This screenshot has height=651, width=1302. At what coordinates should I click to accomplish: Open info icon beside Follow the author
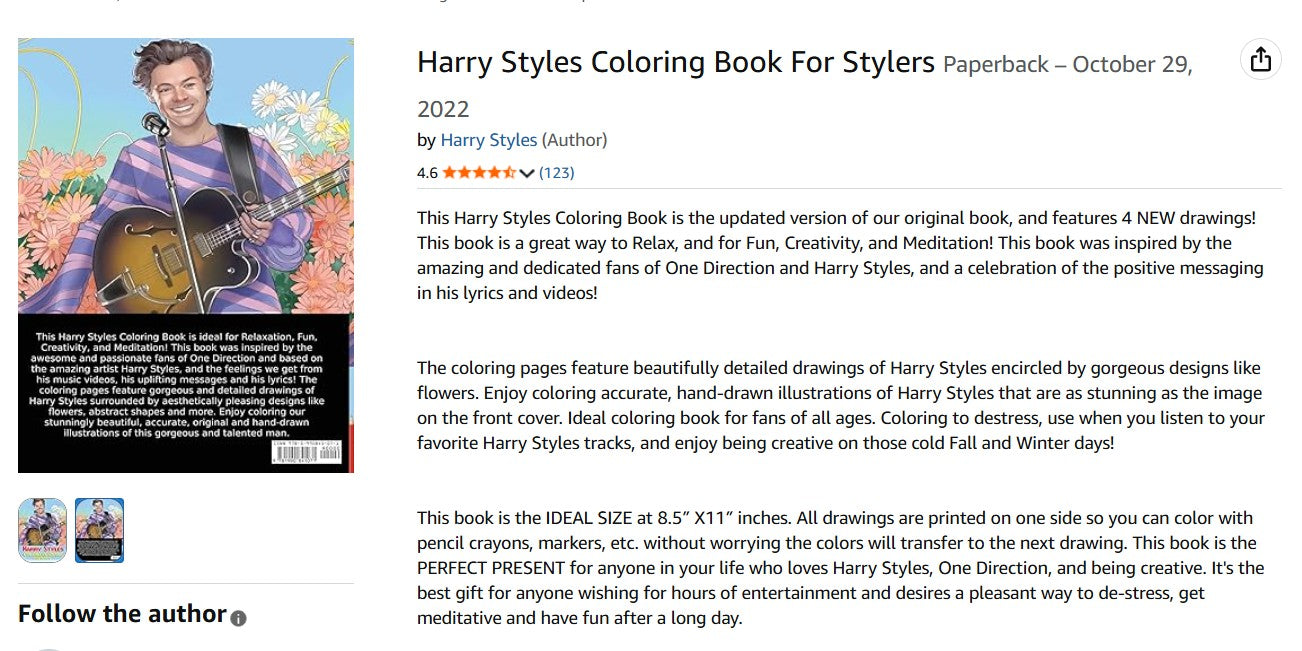click(238, 618)
